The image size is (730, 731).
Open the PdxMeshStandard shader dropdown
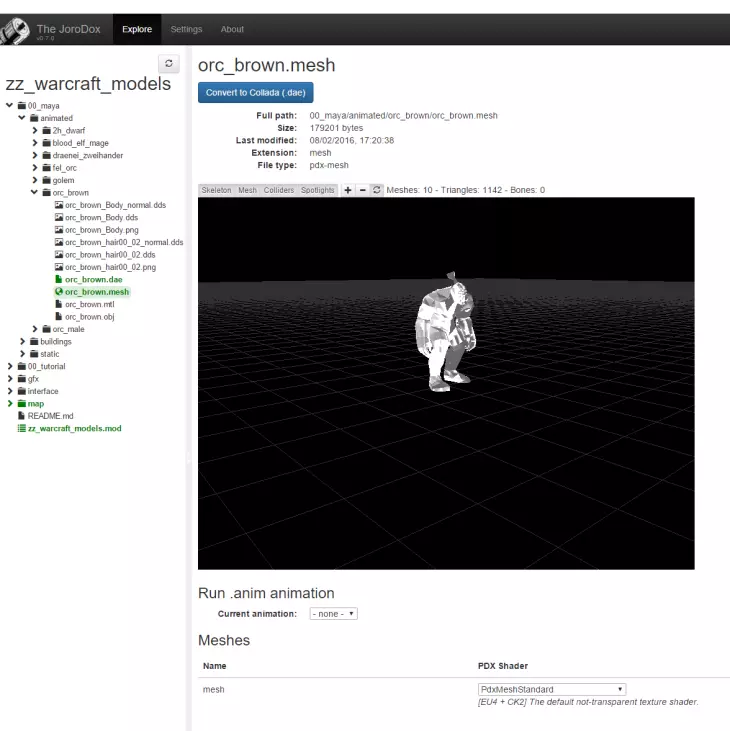click(552, 689)
